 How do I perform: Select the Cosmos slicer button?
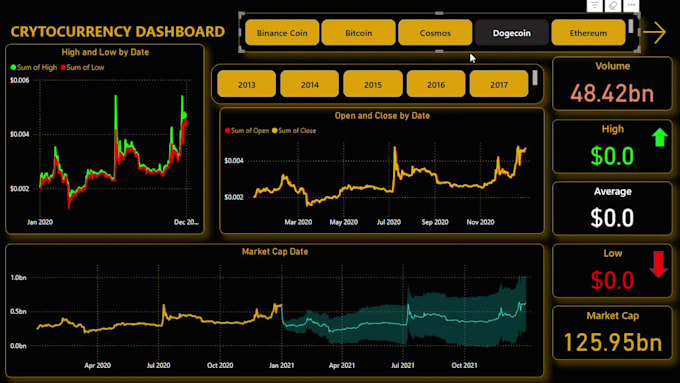click(x=435, y=33)
